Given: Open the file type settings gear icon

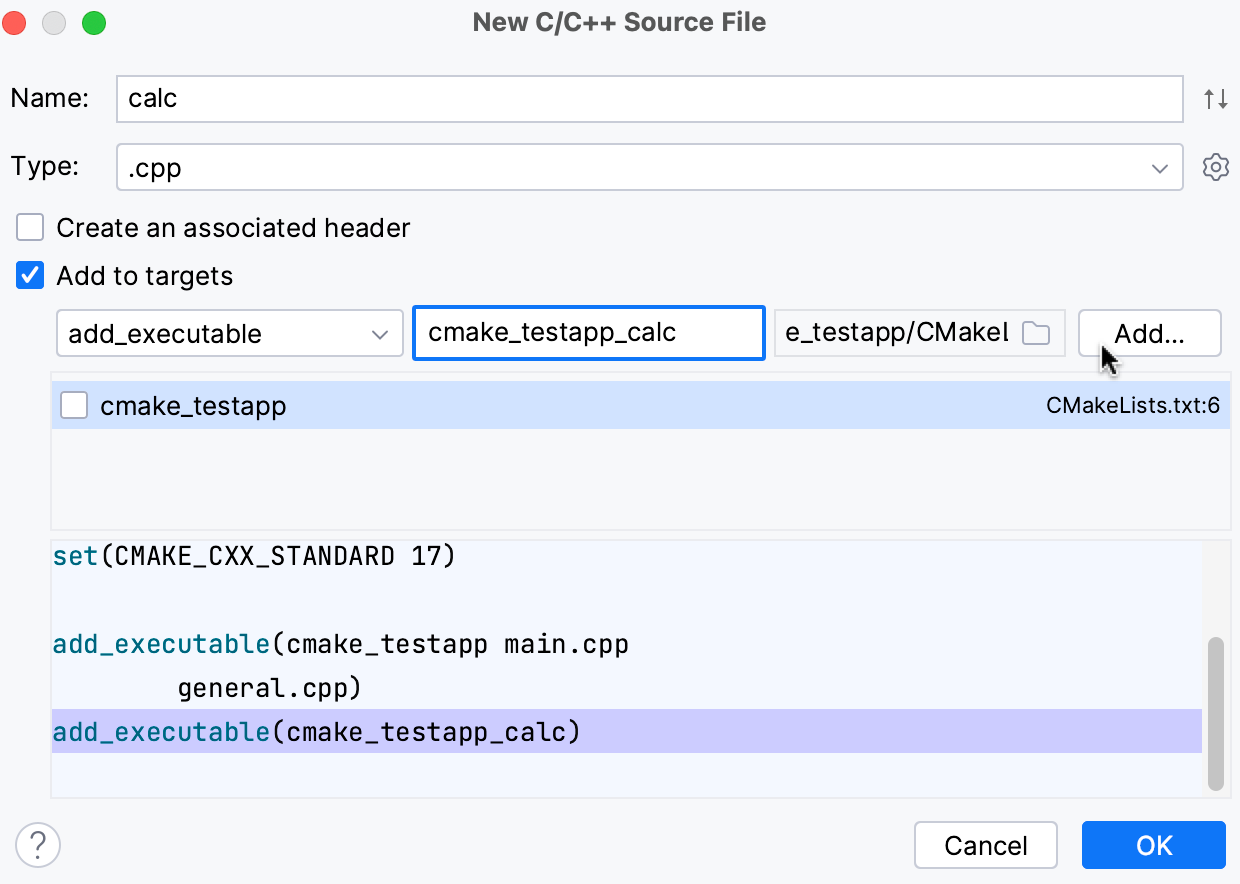Looking at the screenshot, I should [x=1215, y=167].
